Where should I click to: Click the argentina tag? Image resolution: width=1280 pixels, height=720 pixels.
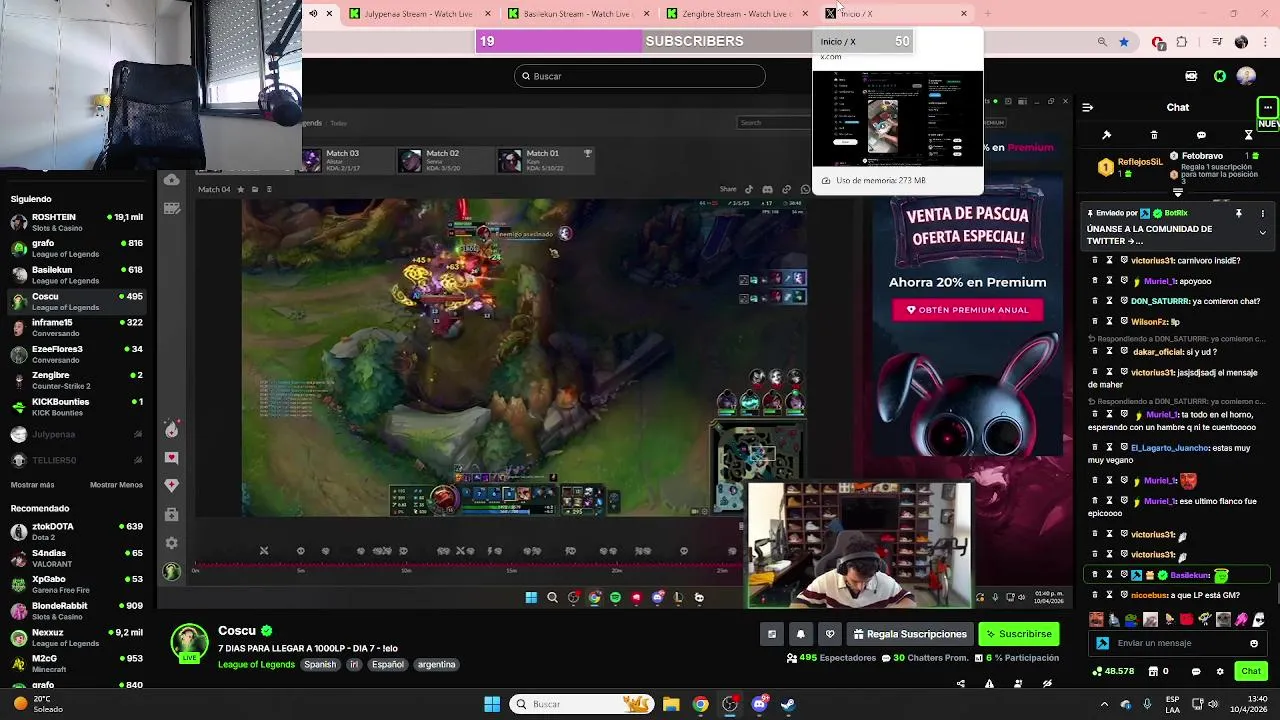pos(436,664)
